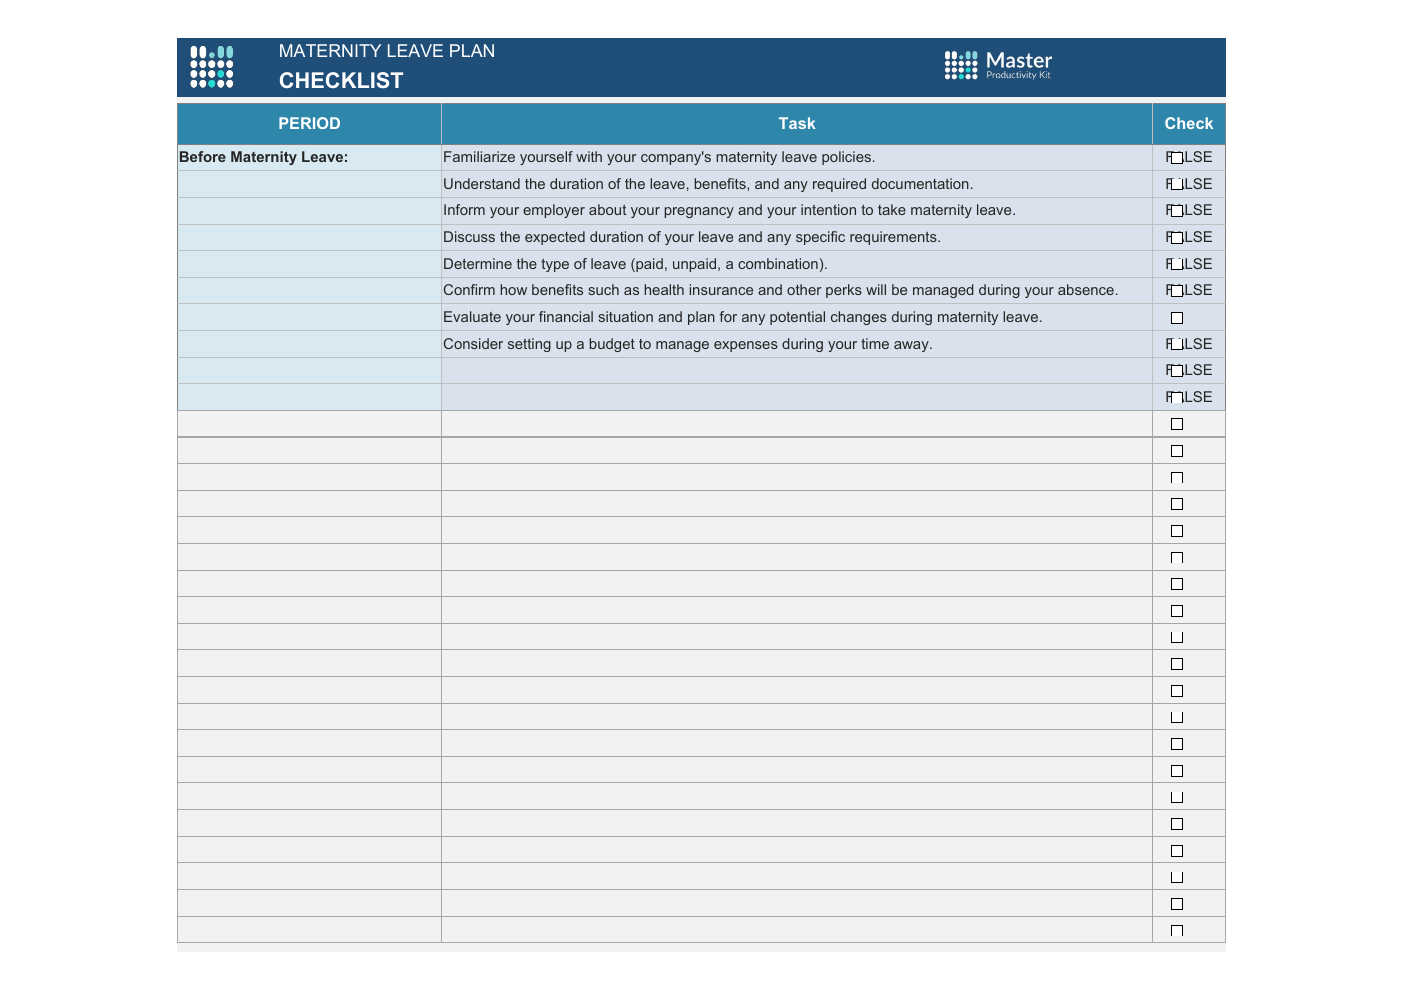Viewport: 1404px width, 993px height.
Task: Select the 'PERIOD' column header
Action: [x=309, y=124]
